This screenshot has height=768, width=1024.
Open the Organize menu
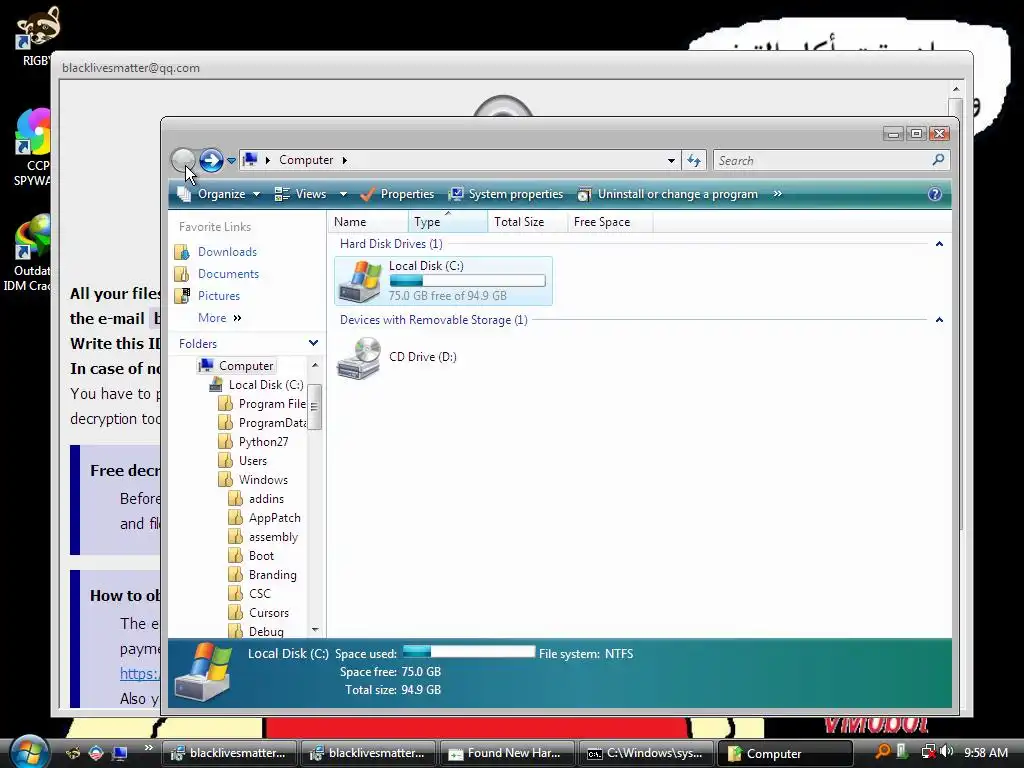(x=219, y=194)
